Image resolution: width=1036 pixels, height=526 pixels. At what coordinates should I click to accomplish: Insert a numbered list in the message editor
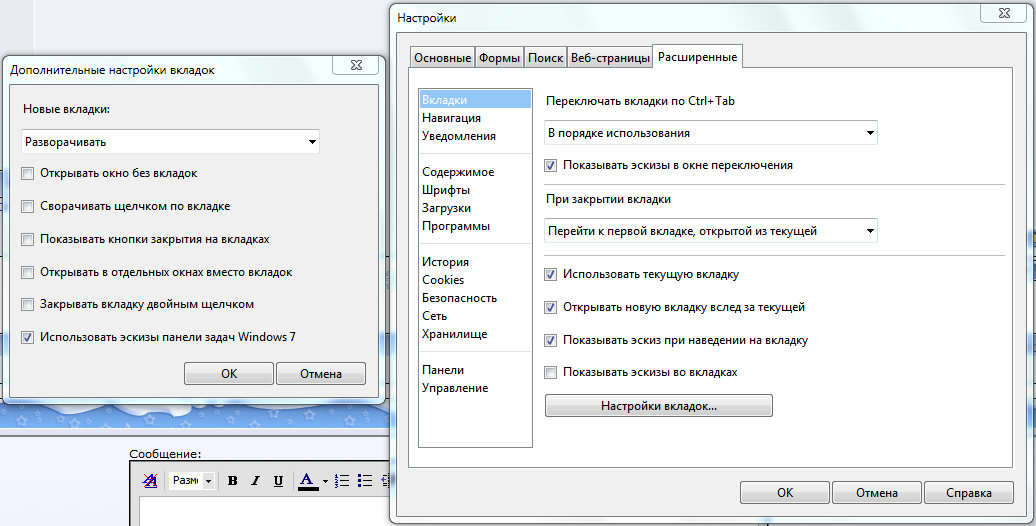[342, 480]
